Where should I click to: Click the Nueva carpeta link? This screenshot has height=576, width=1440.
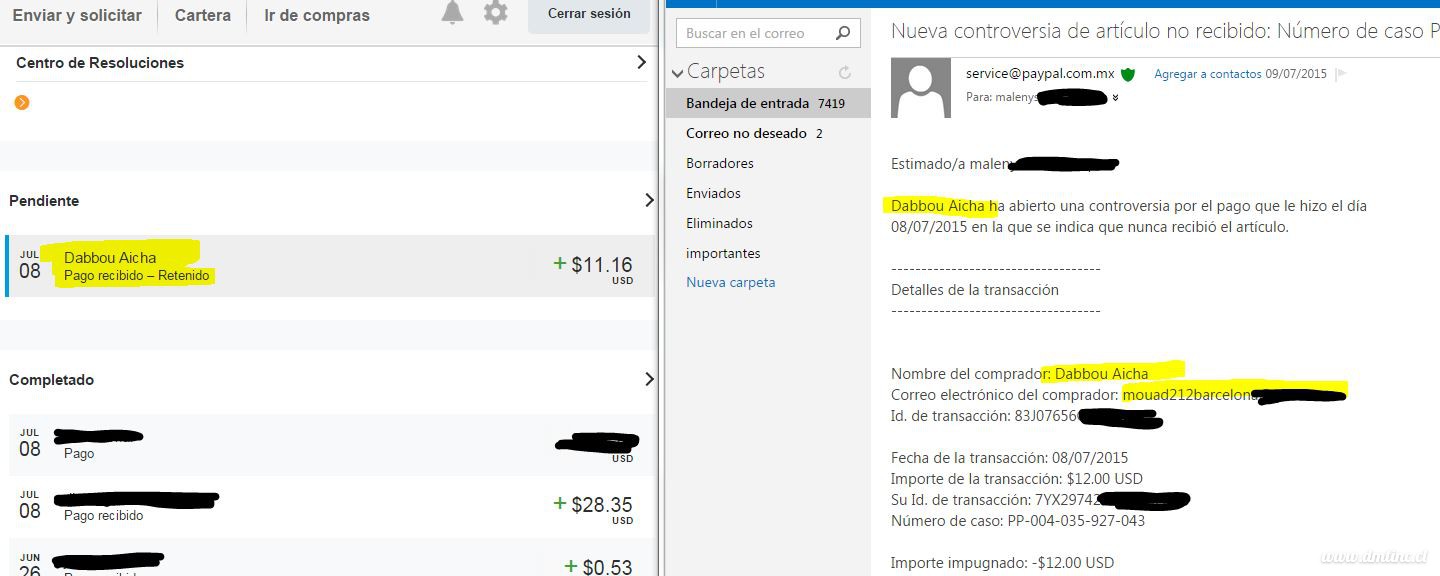pos(731,282)
